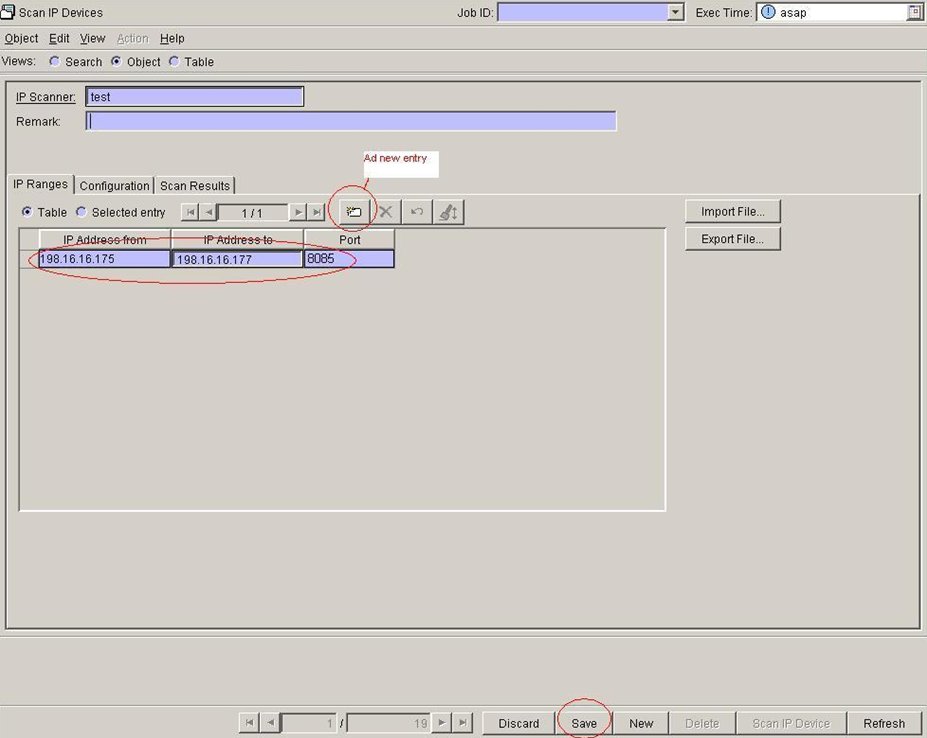
Task: Click the Port cell 8085
Action: [x=349, y=259]
